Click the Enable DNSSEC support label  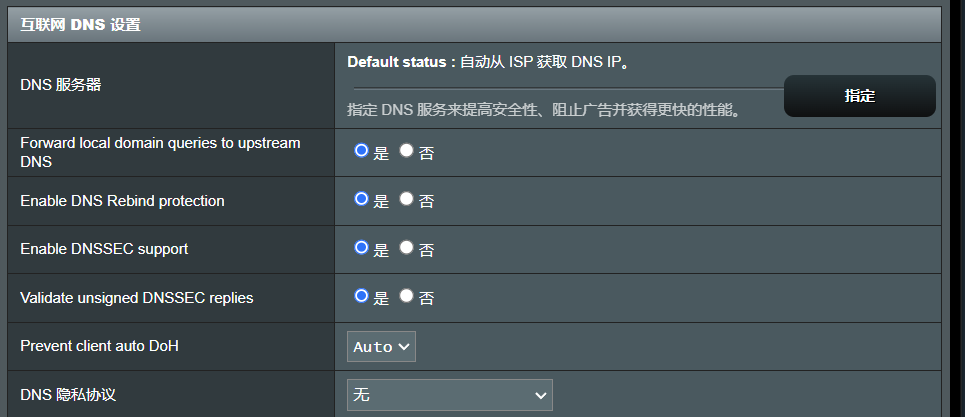pyautogui.click(x=104, y=249)
